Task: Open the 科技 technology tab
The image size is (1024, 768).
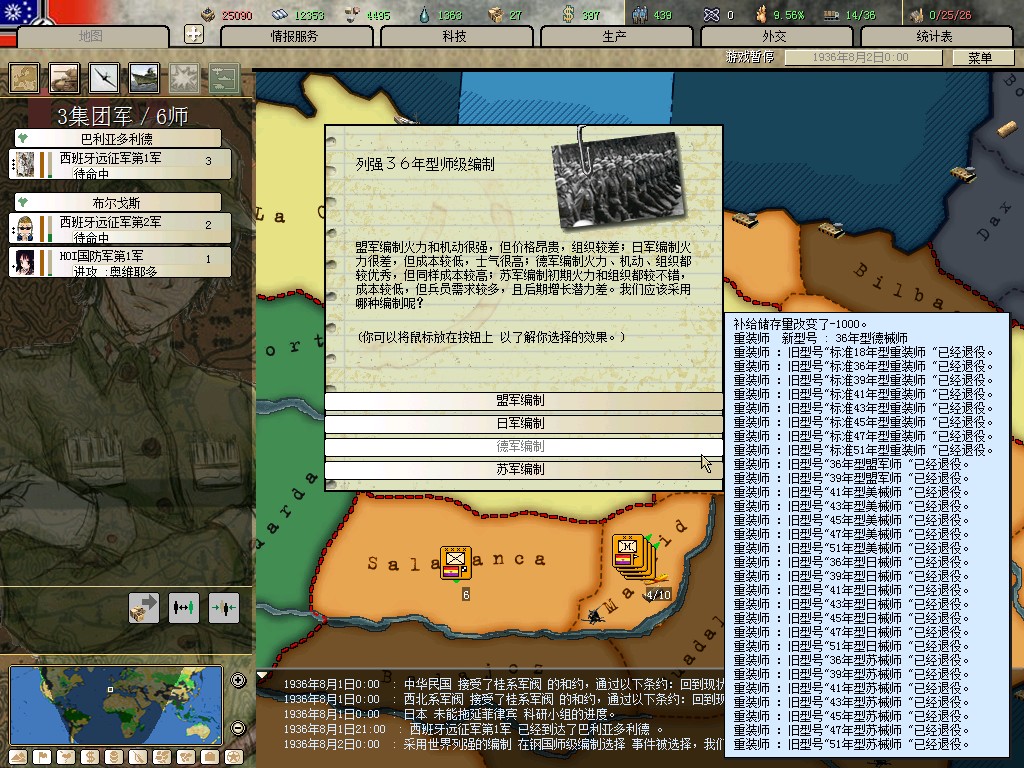Action: click(454, 36)
